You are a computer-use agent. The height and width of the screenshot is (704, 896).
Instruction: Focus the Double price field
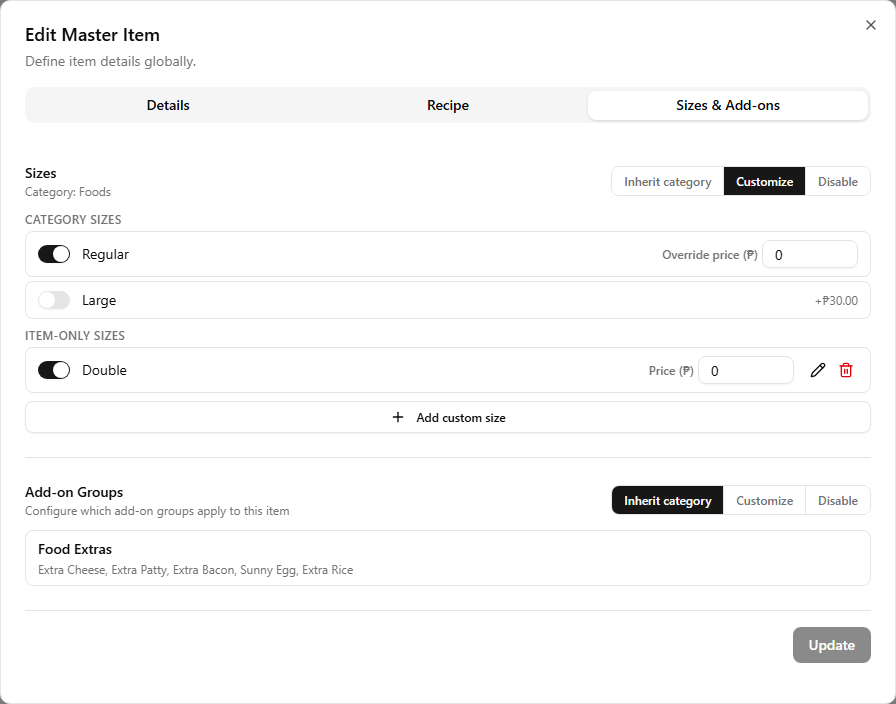(x=746, y=371)
